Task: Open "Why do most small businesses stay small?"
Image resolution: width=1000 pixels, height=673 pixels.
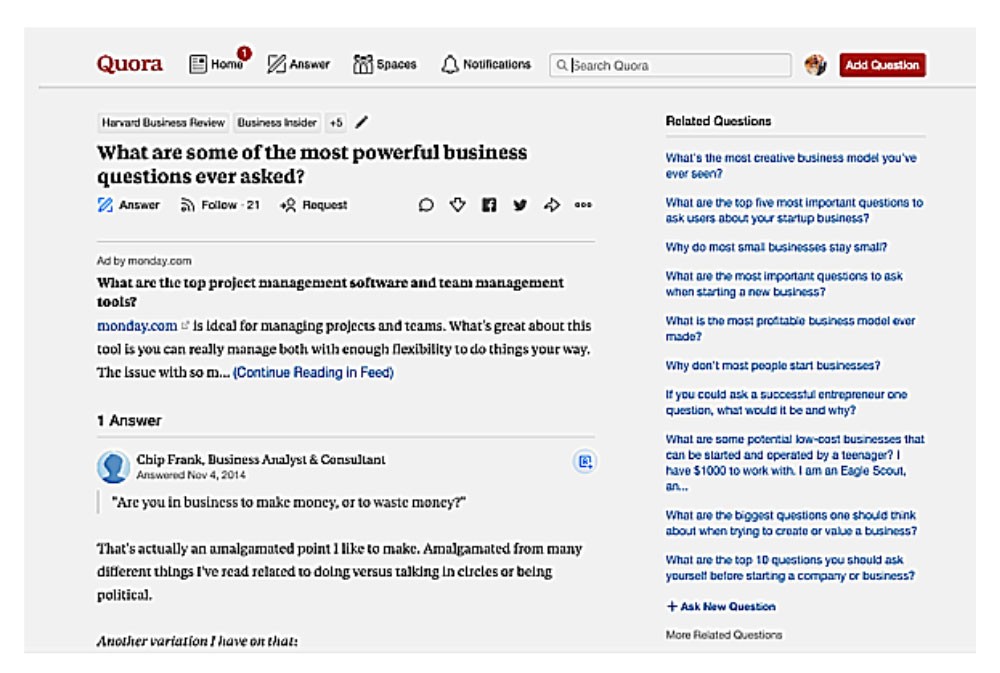Action: (776, 247)
